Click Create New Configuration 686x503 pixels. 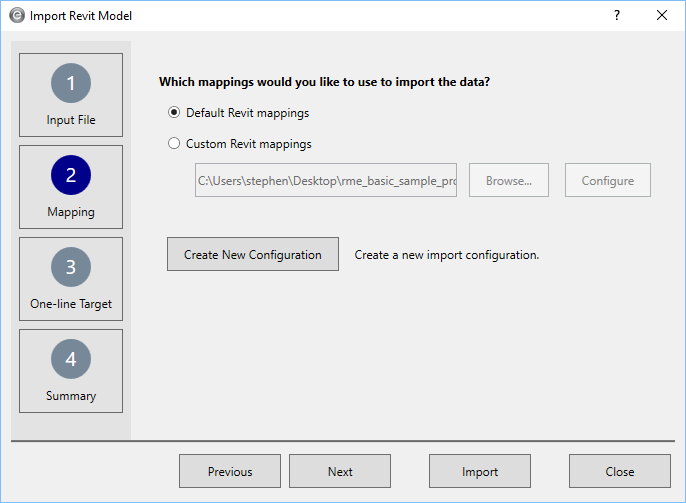point(253,255)
